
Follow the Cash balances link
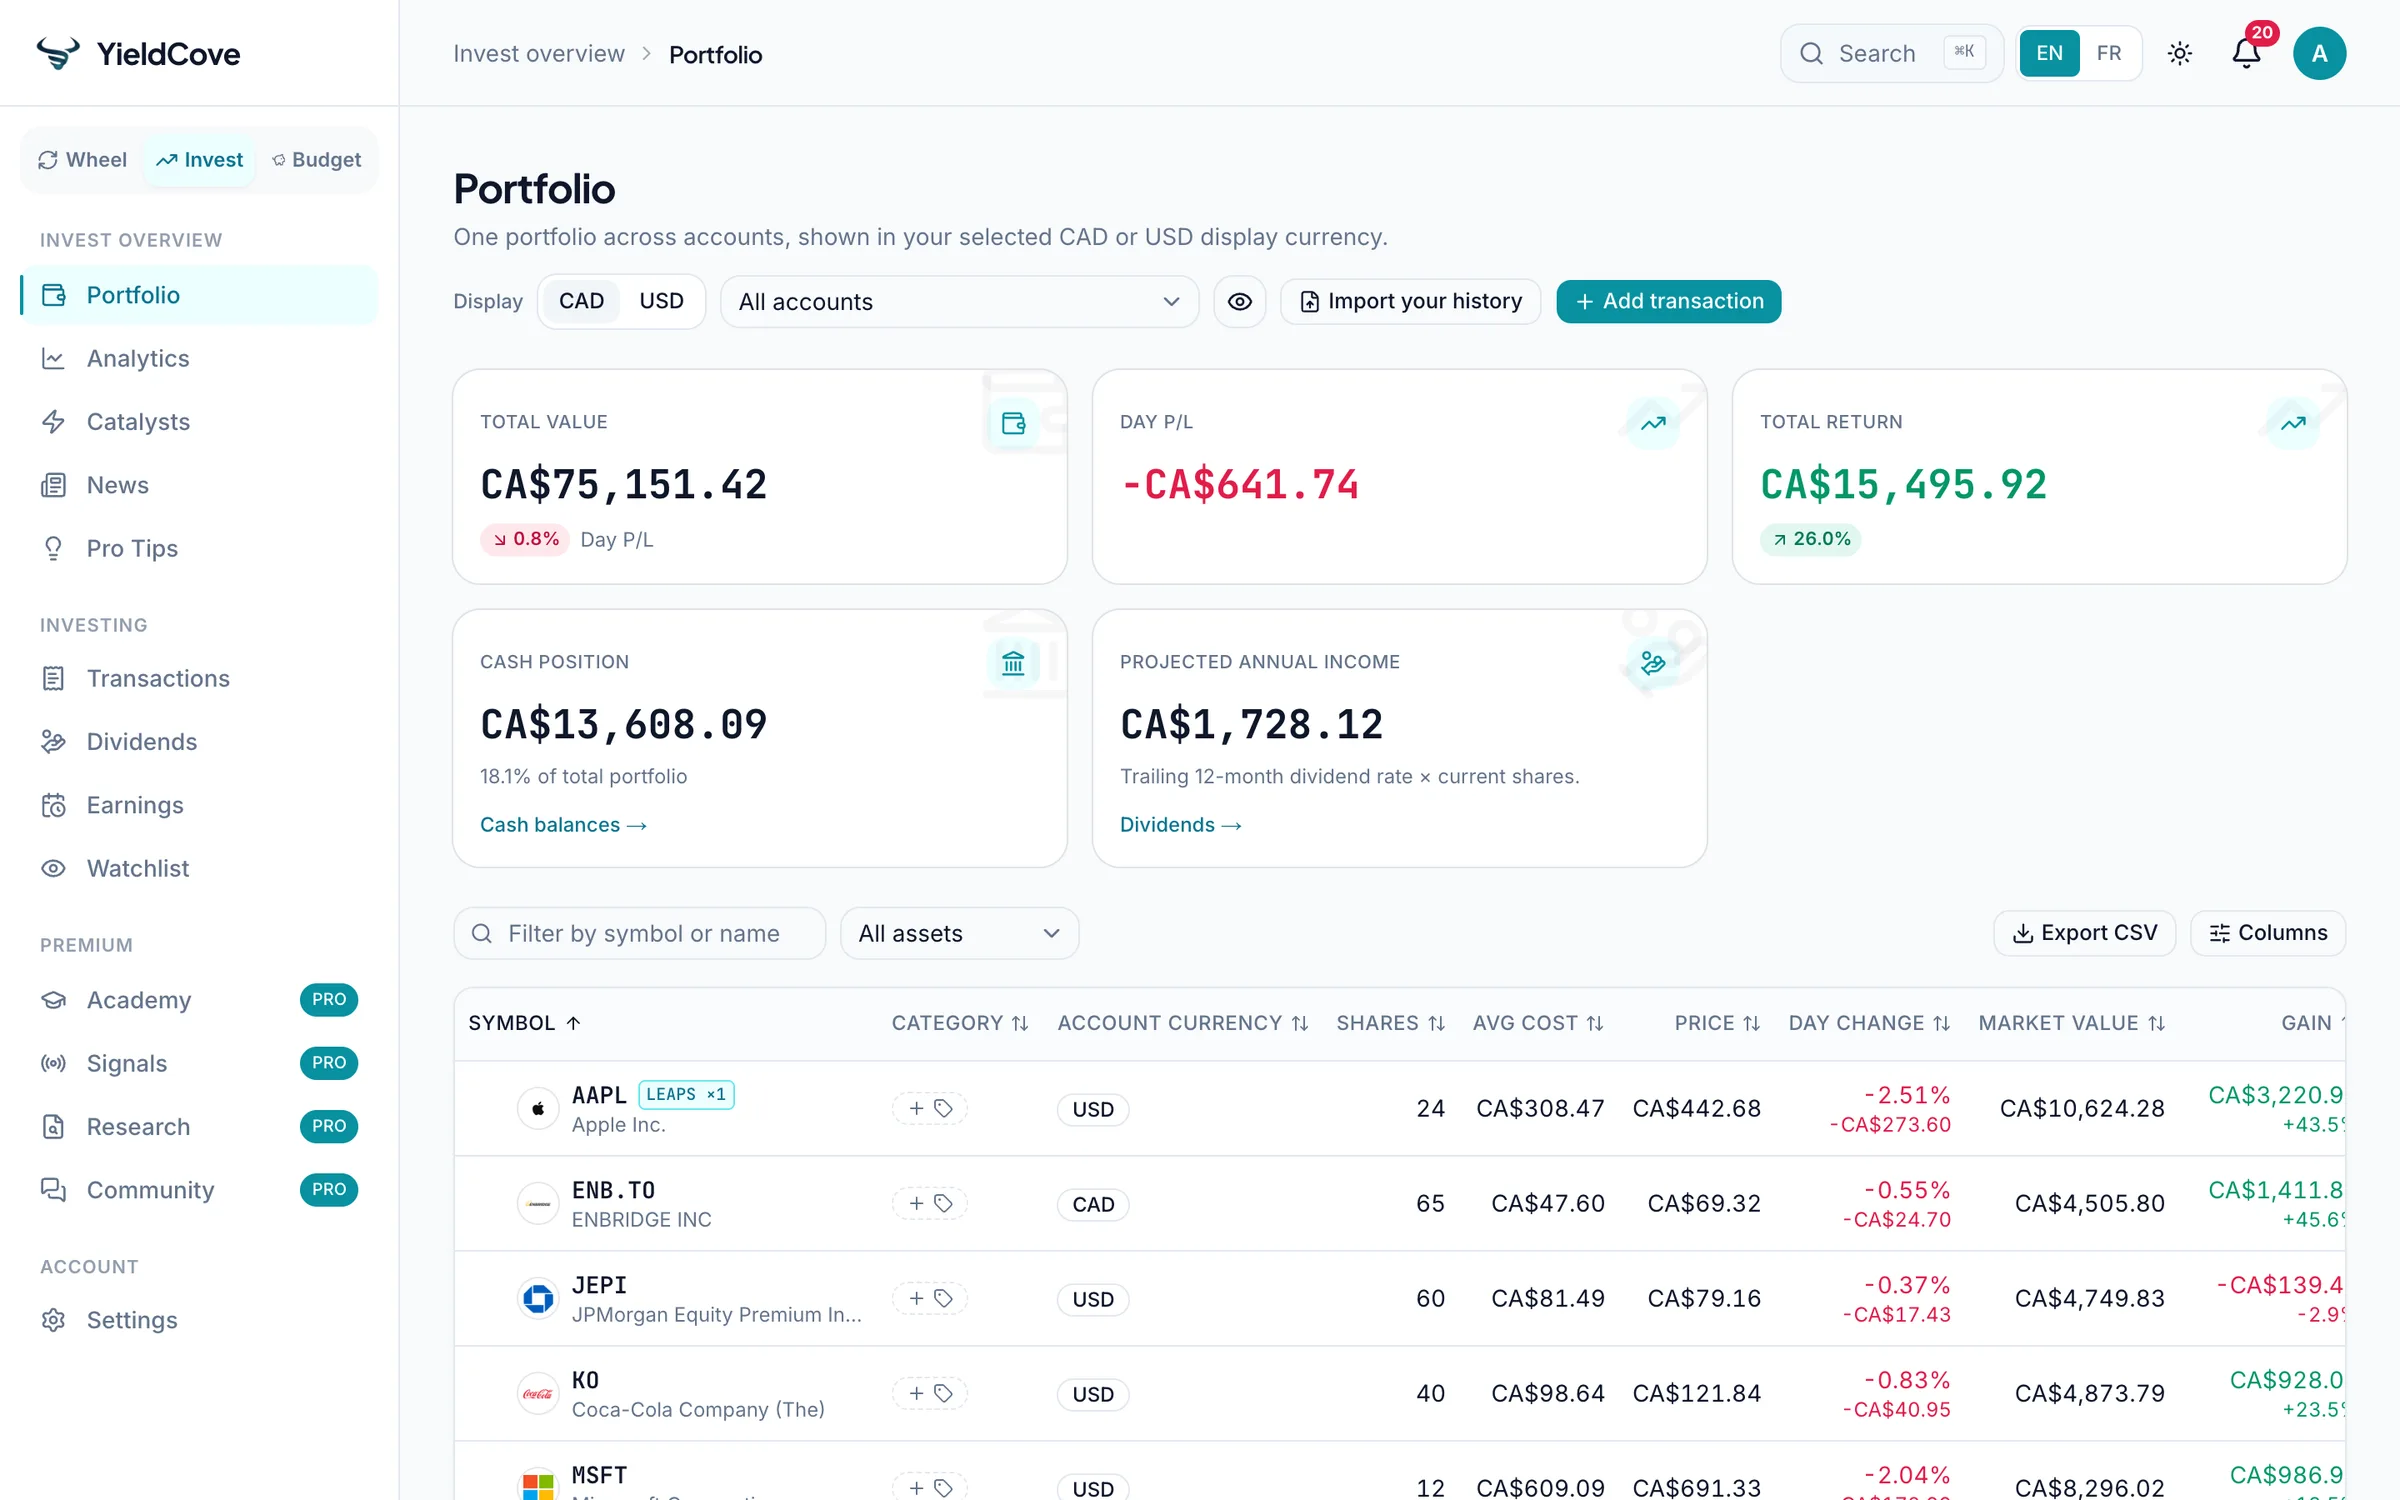(x=563, y=825)
